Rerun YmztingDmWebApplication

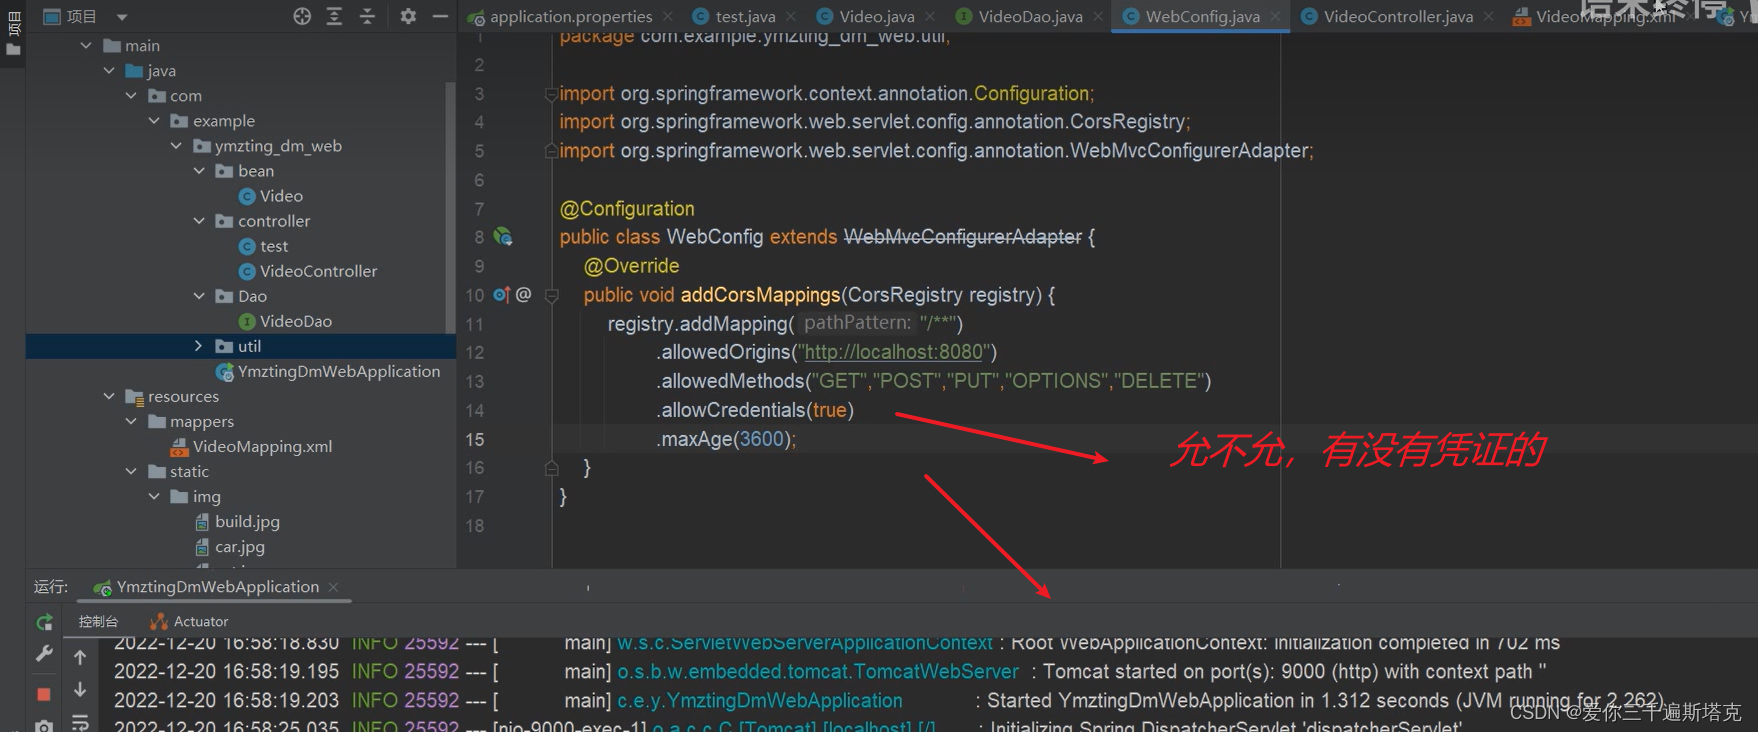click(x=44, y=622)
